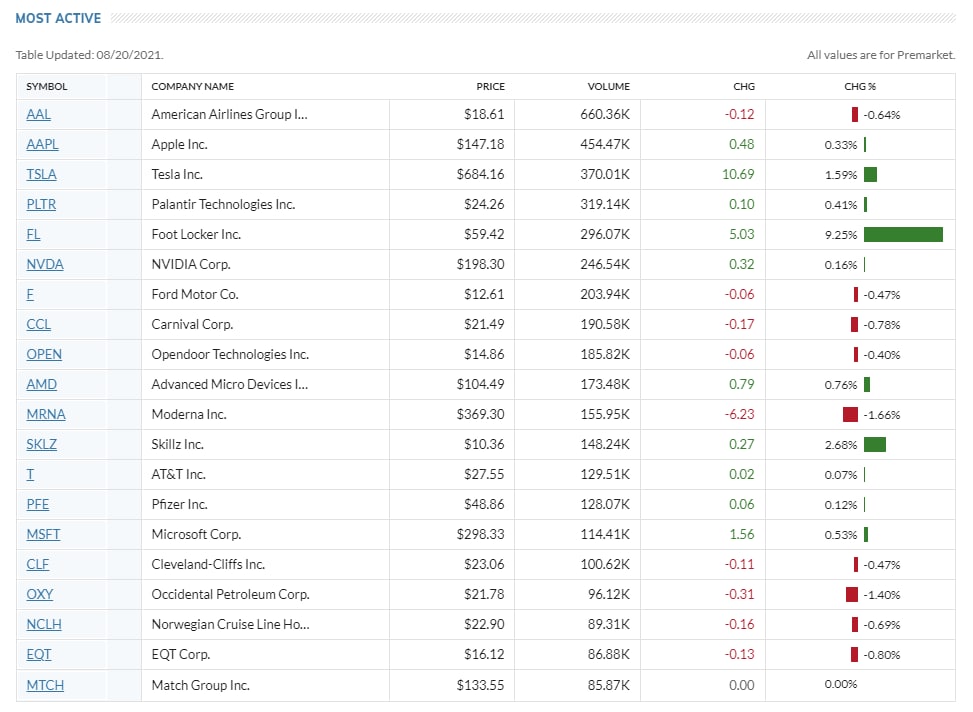Open the CCL ticker link
Image resolution: width=973 pixels, height=712 pixels.
point(38,324)
